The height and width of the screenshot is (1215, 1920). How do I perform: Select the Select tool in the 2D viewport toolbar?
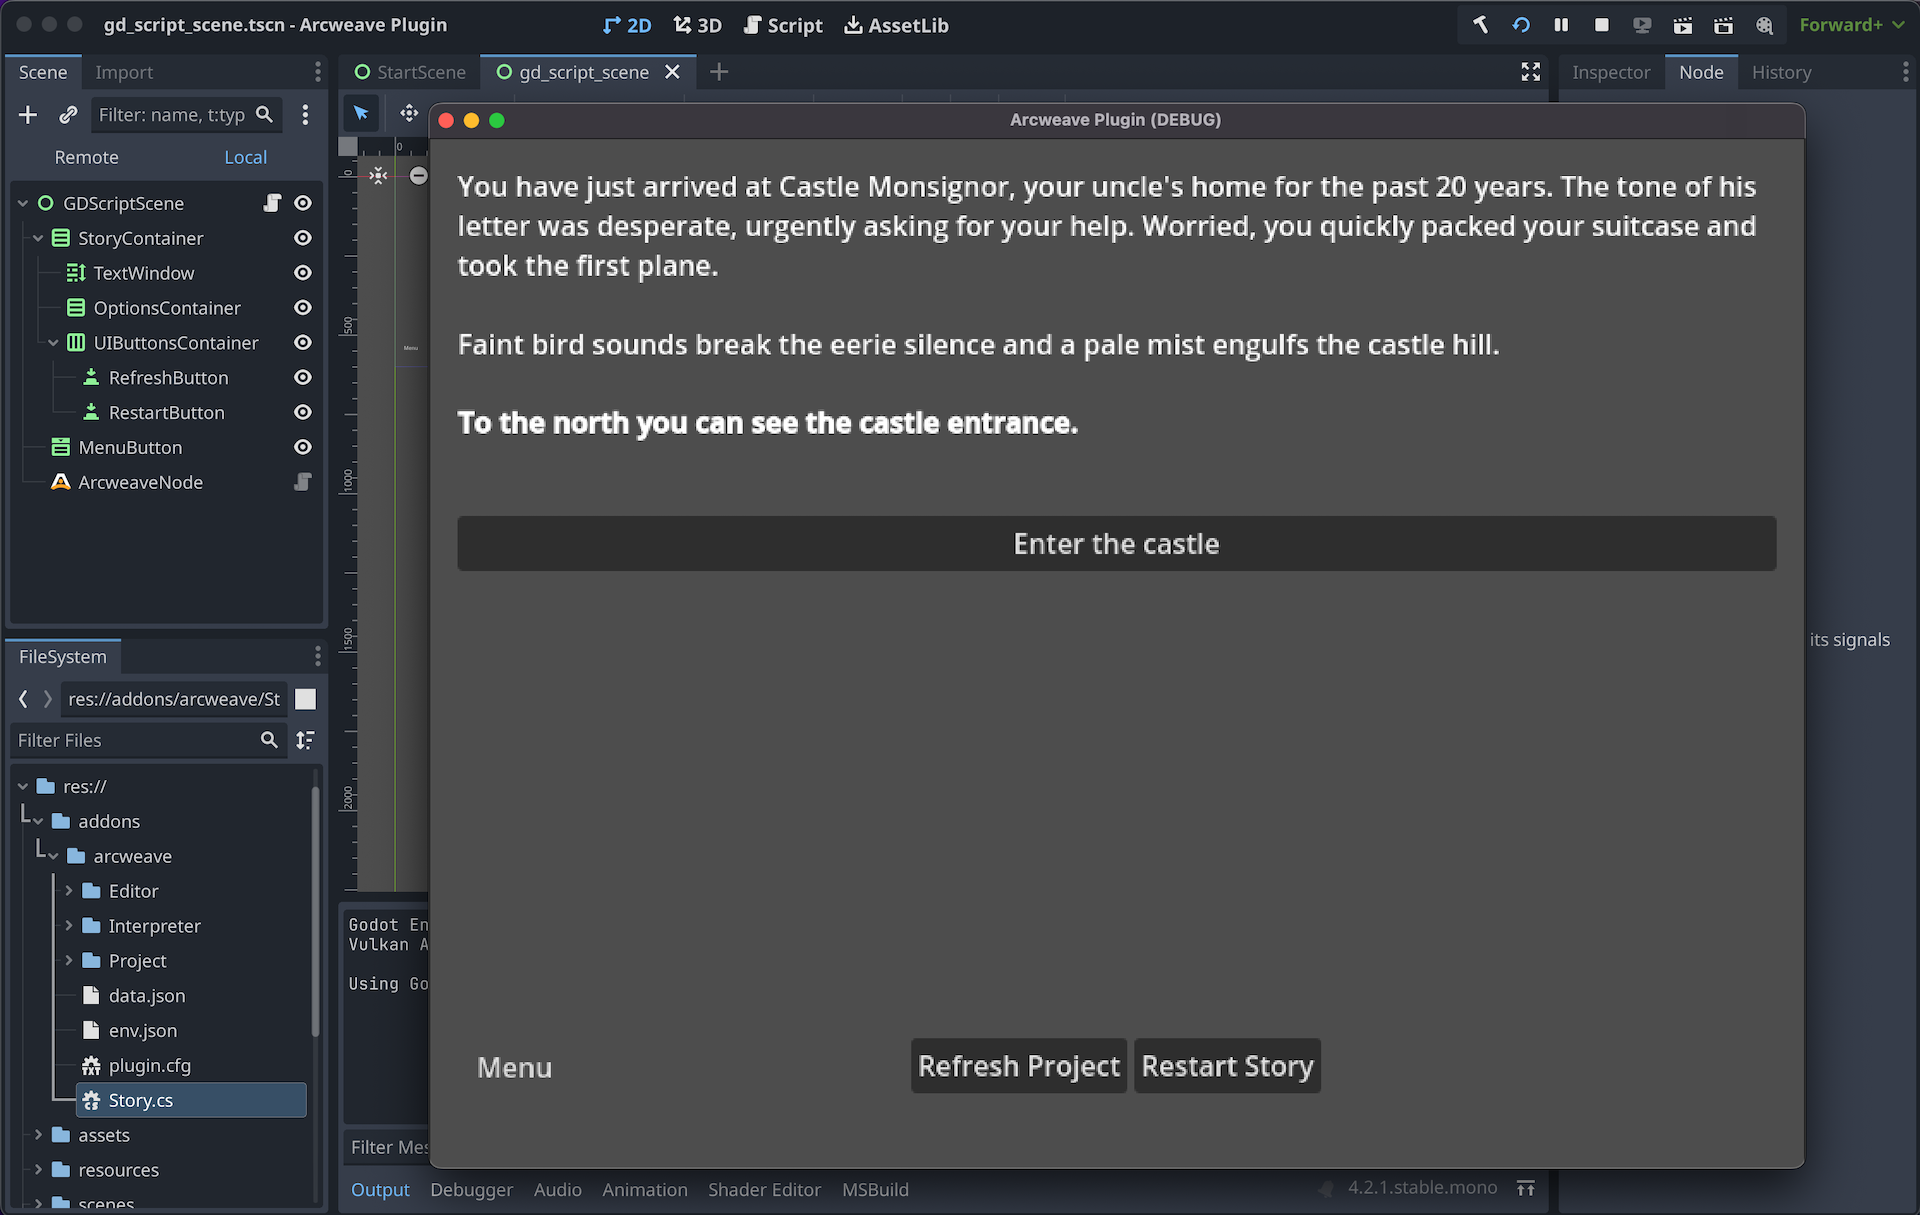361,113
